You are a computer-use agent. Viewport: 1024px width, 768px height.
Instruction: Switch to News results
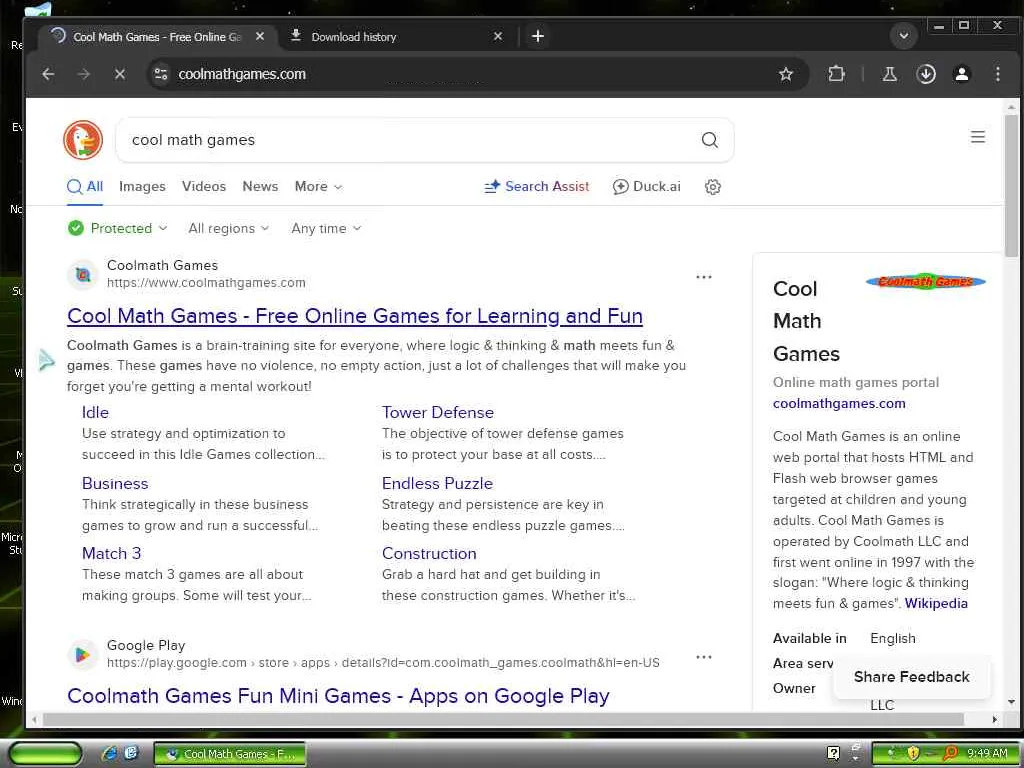[x=260, y=187]
